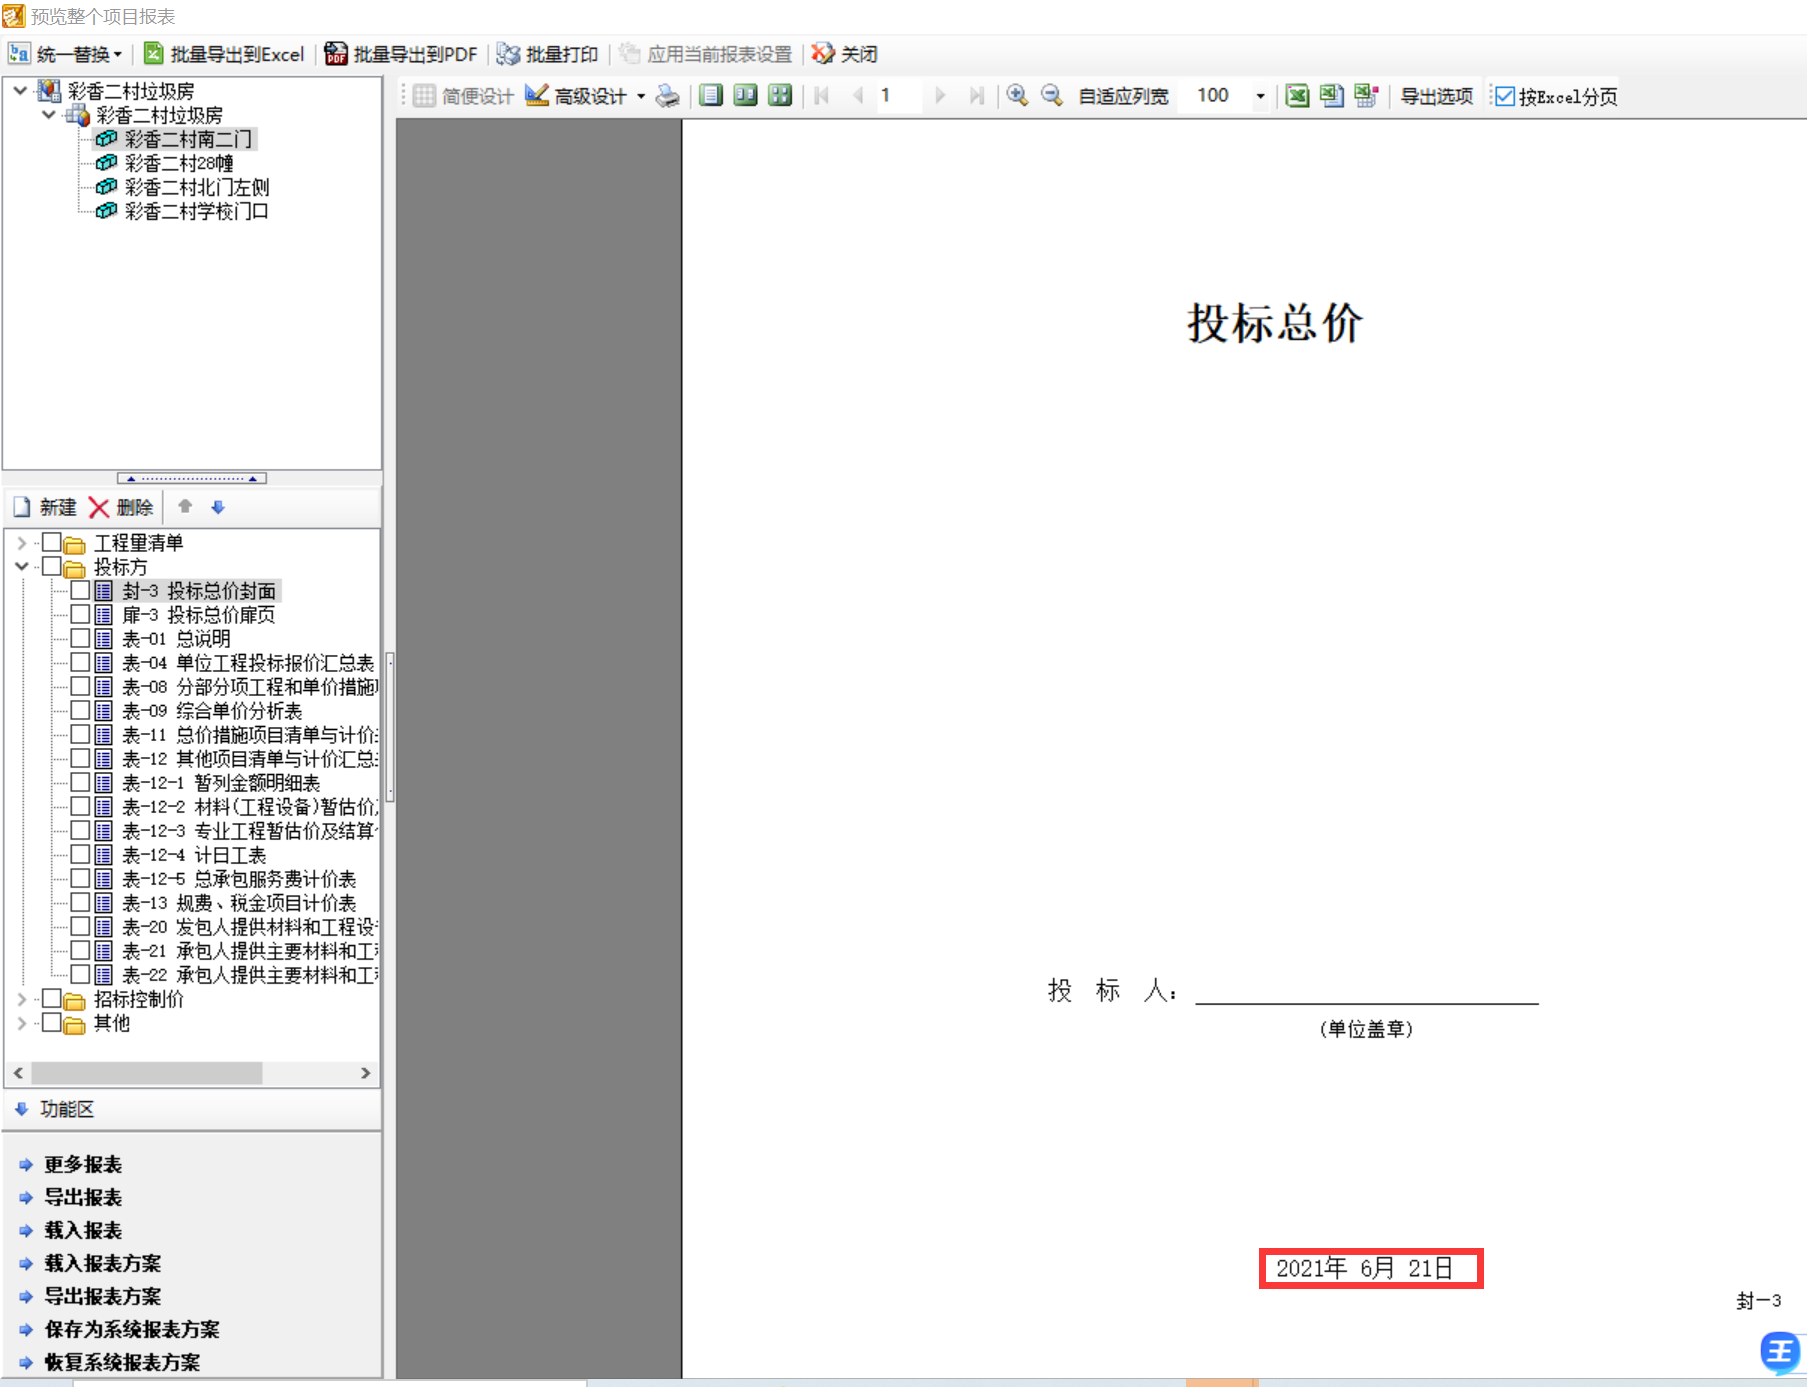
Task: Select multi-page grid view icon
Action: pyautogui.click(x=780, y=95)
